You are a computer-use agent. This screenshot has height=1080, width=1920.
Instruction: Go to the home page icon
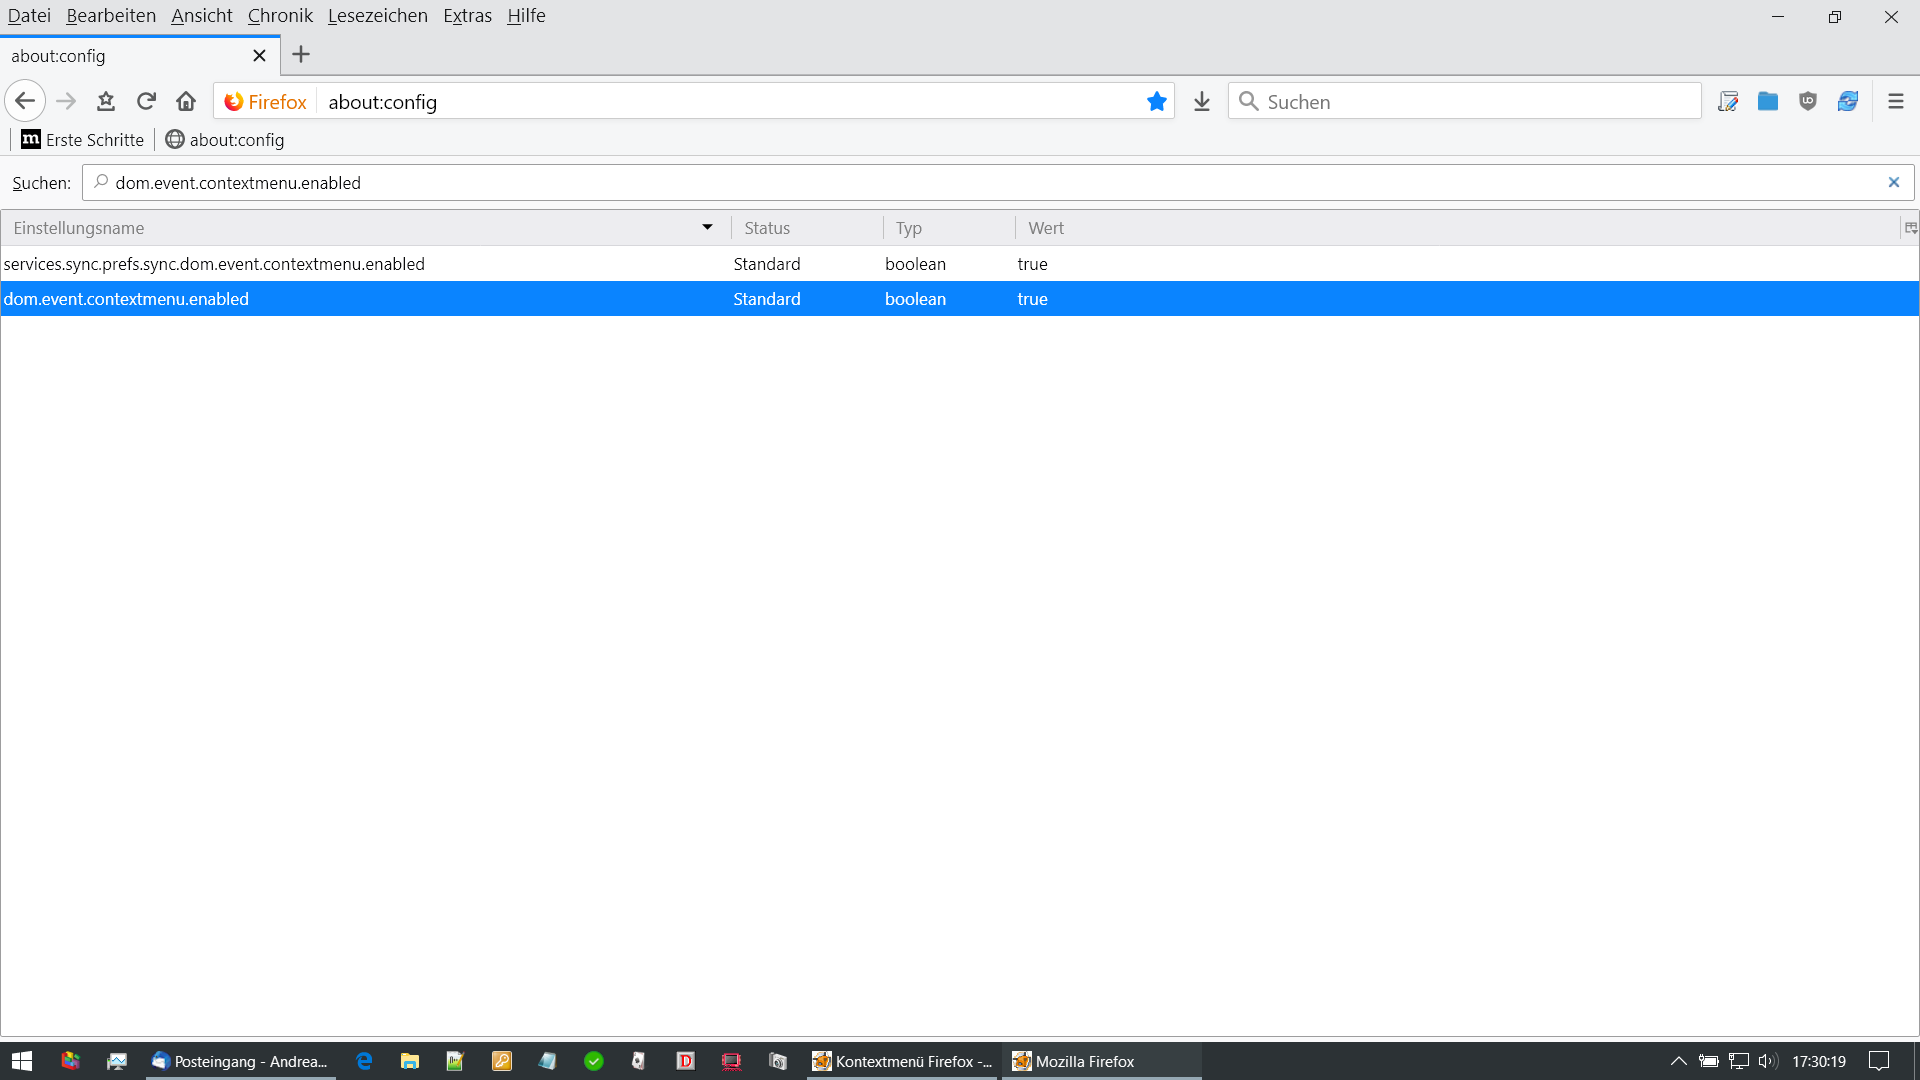tap(186, 101)
